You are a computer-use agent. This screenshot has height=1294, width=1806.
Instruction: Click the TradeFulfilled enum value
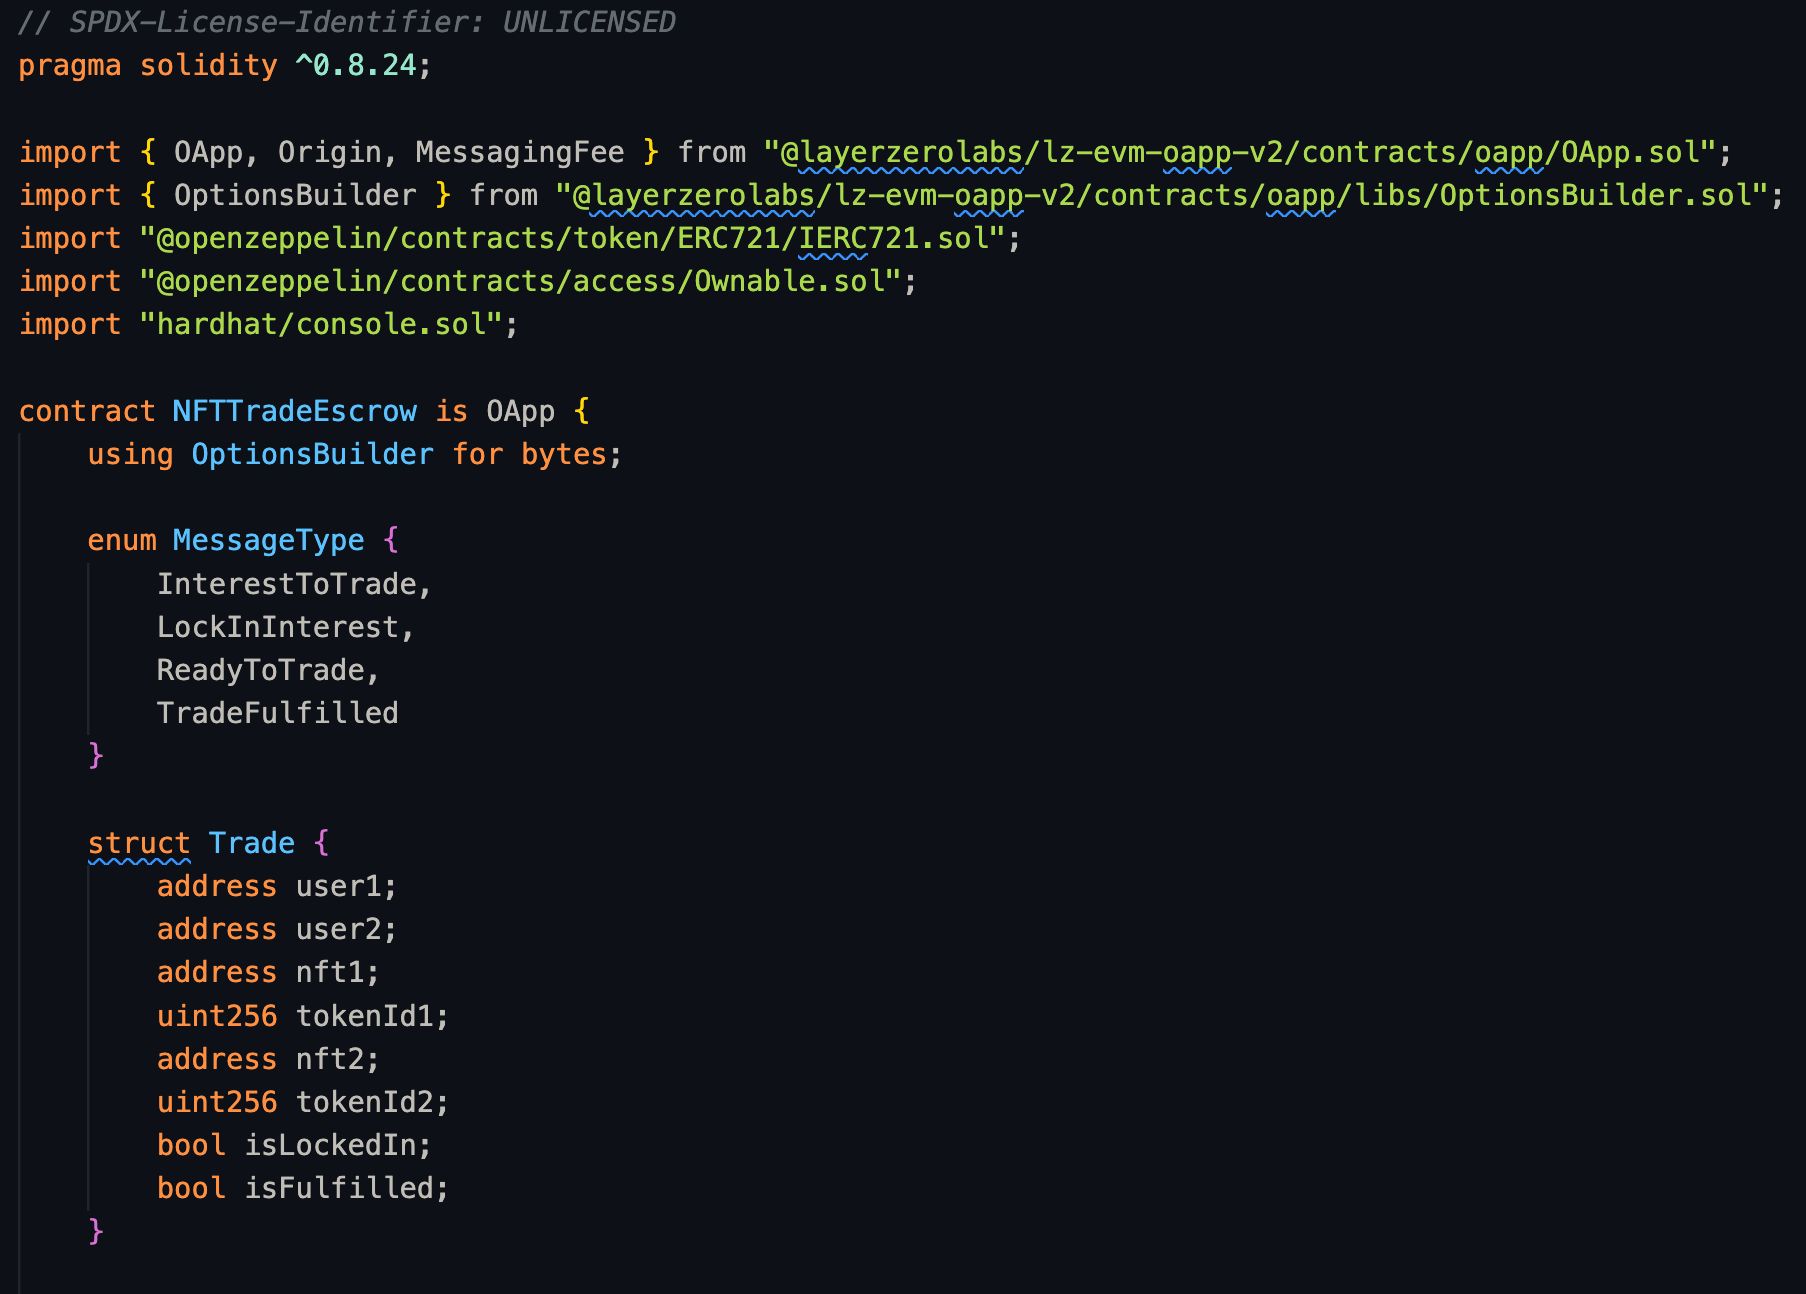[x=277, y=713]
